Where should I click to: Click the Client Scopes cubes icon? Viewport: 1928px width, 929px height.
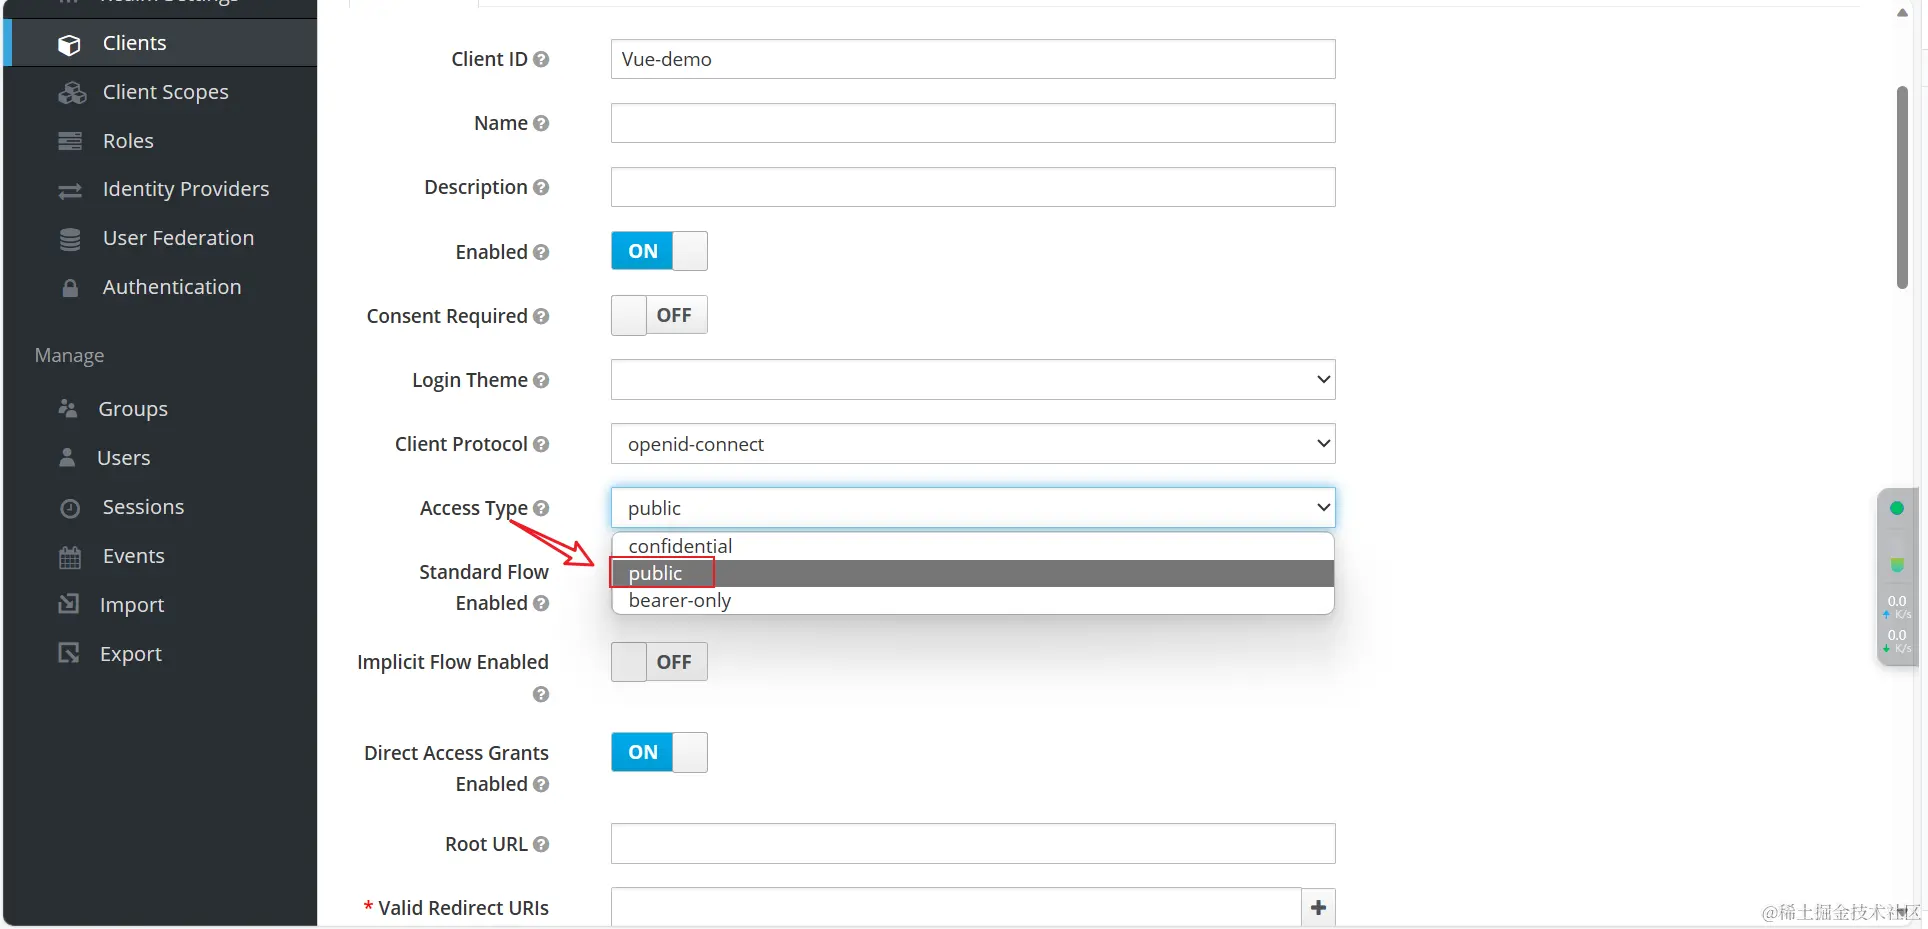[71, 93]
